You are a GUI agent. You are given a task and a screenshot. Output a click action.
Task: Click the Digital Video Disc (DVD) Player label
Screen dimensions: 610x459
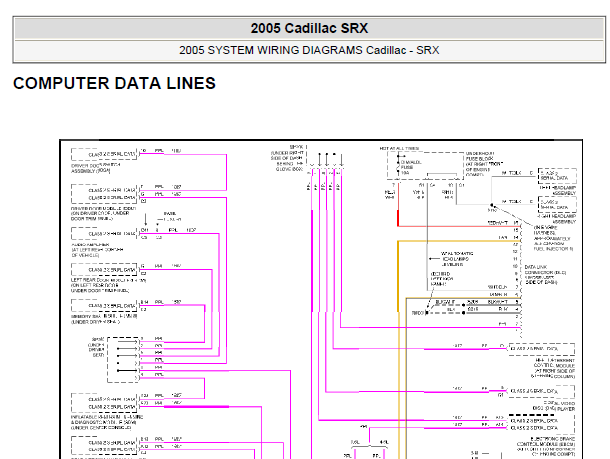(554, 406)
